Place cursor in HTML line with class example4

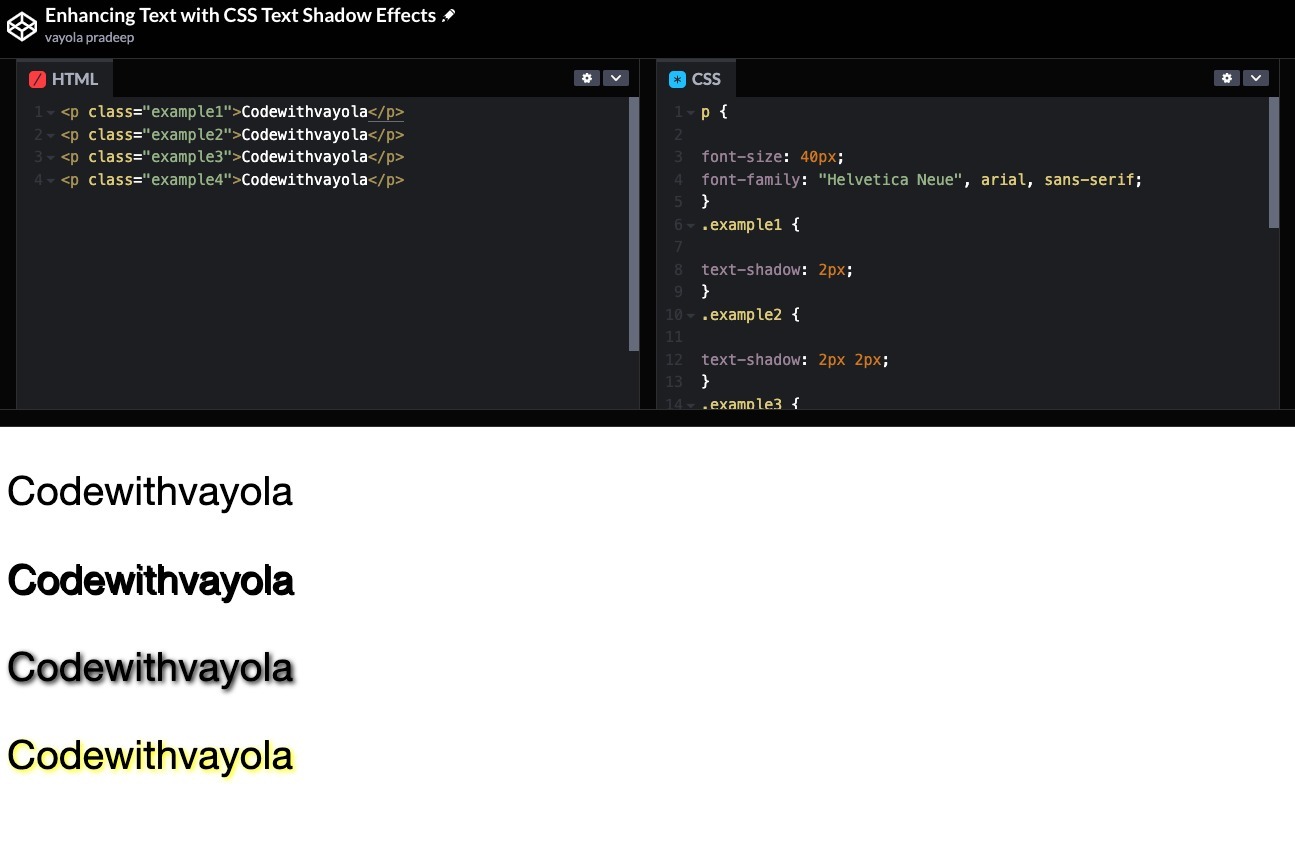232,180
